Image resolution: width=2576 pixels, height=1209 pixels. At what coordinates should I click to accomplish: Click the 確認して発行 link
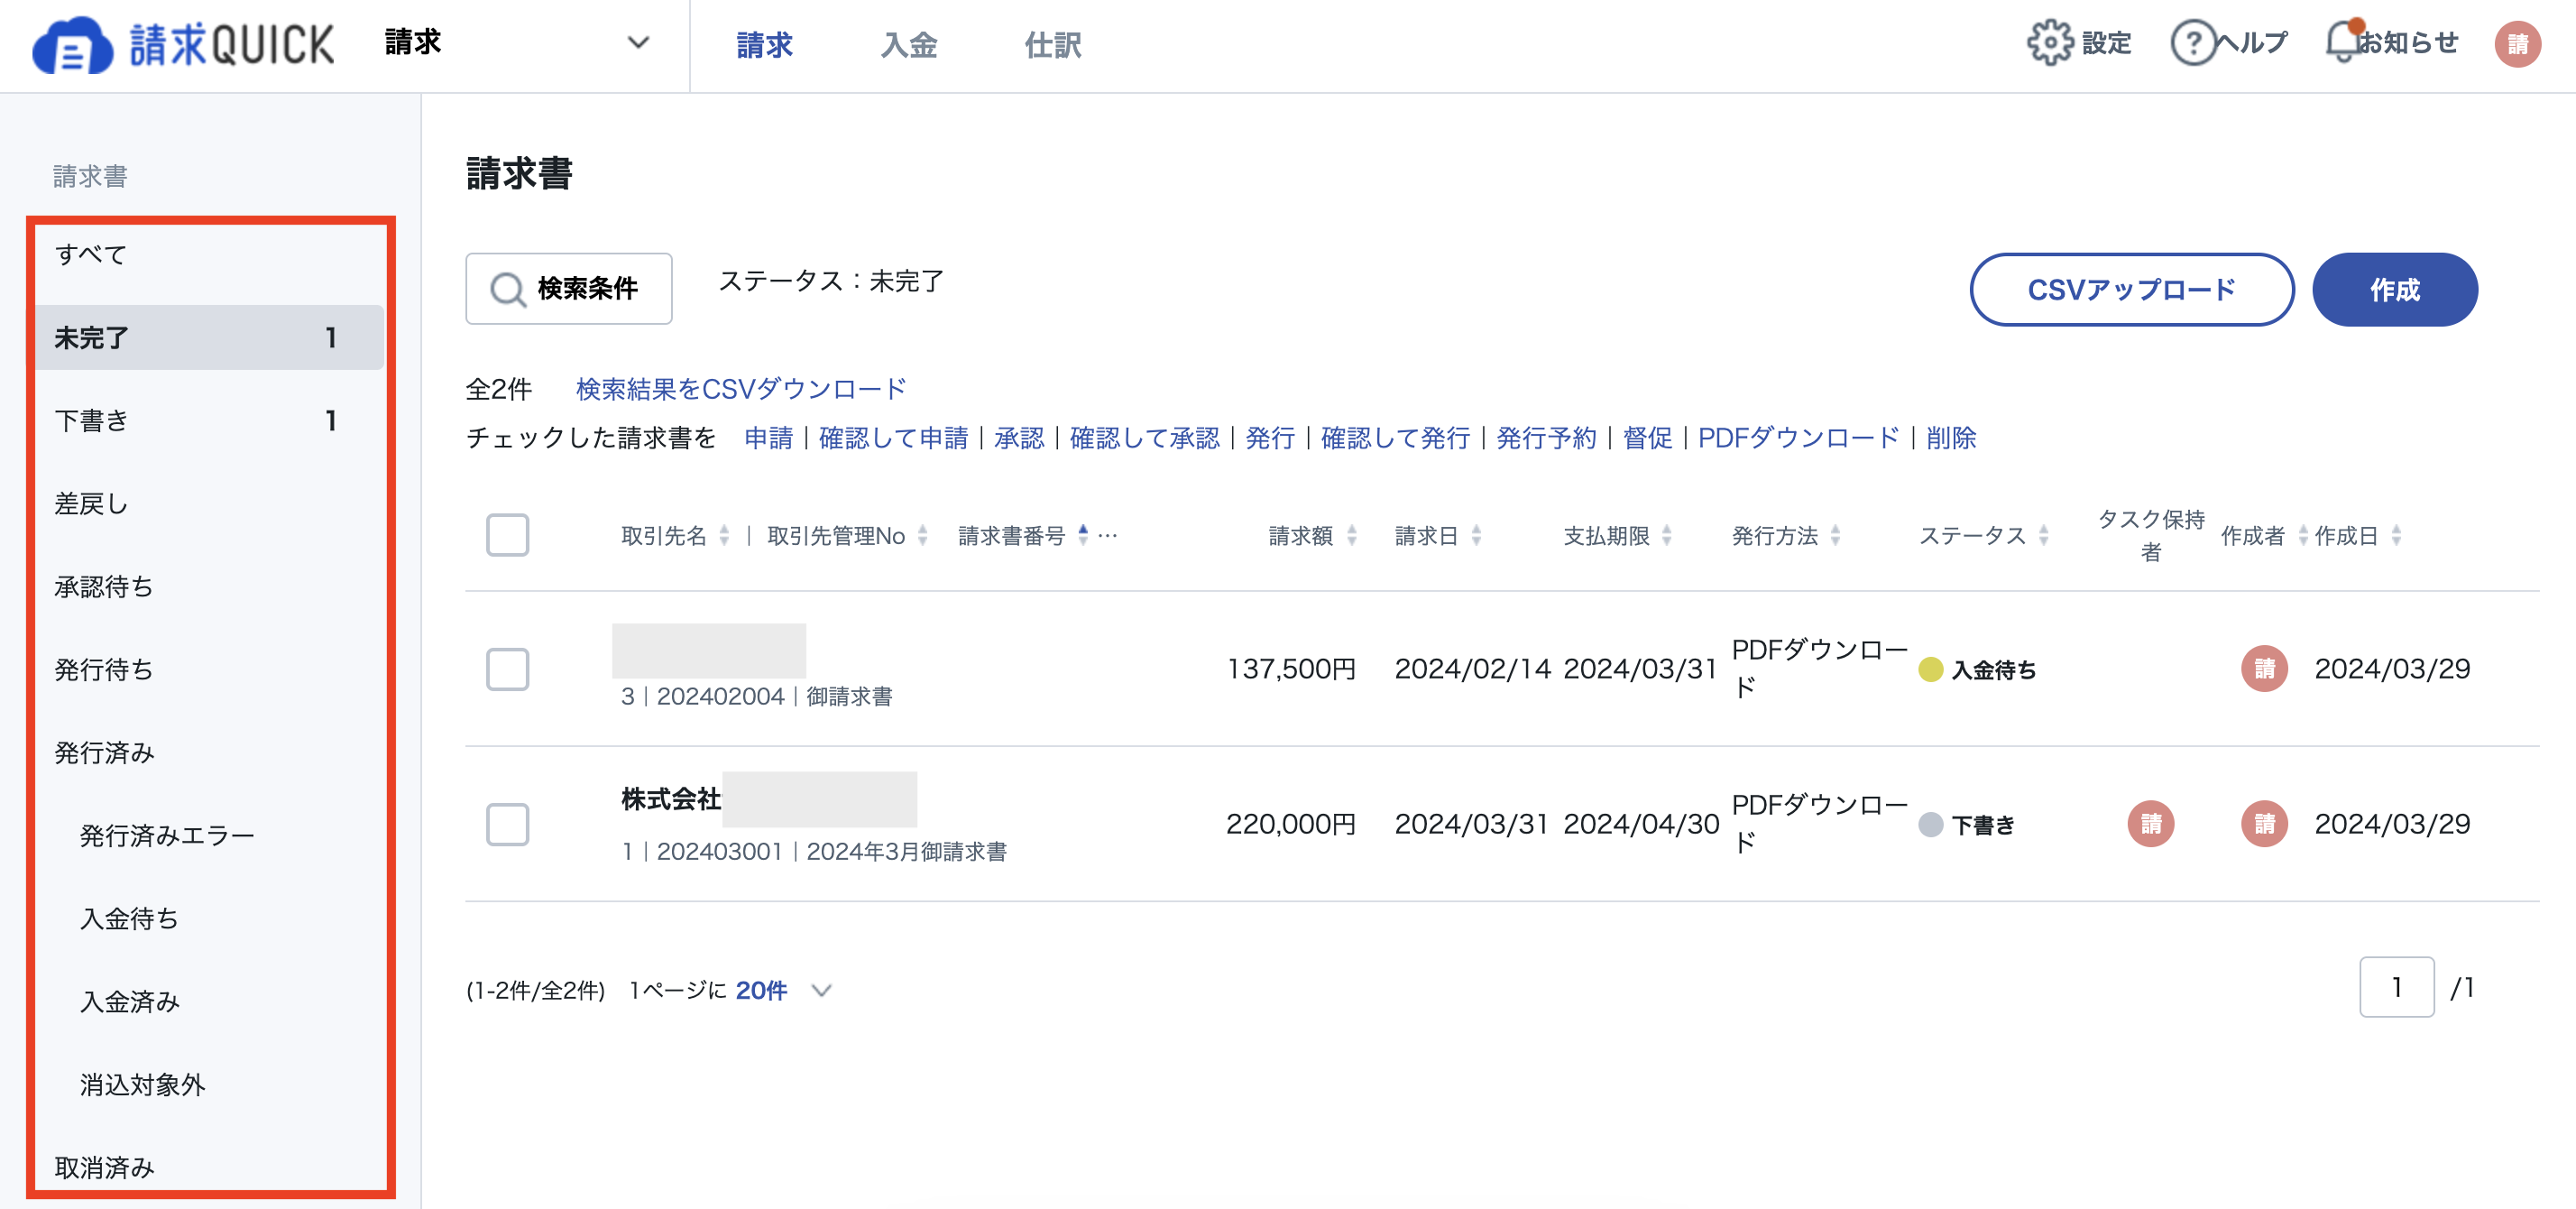point(1395,438)
